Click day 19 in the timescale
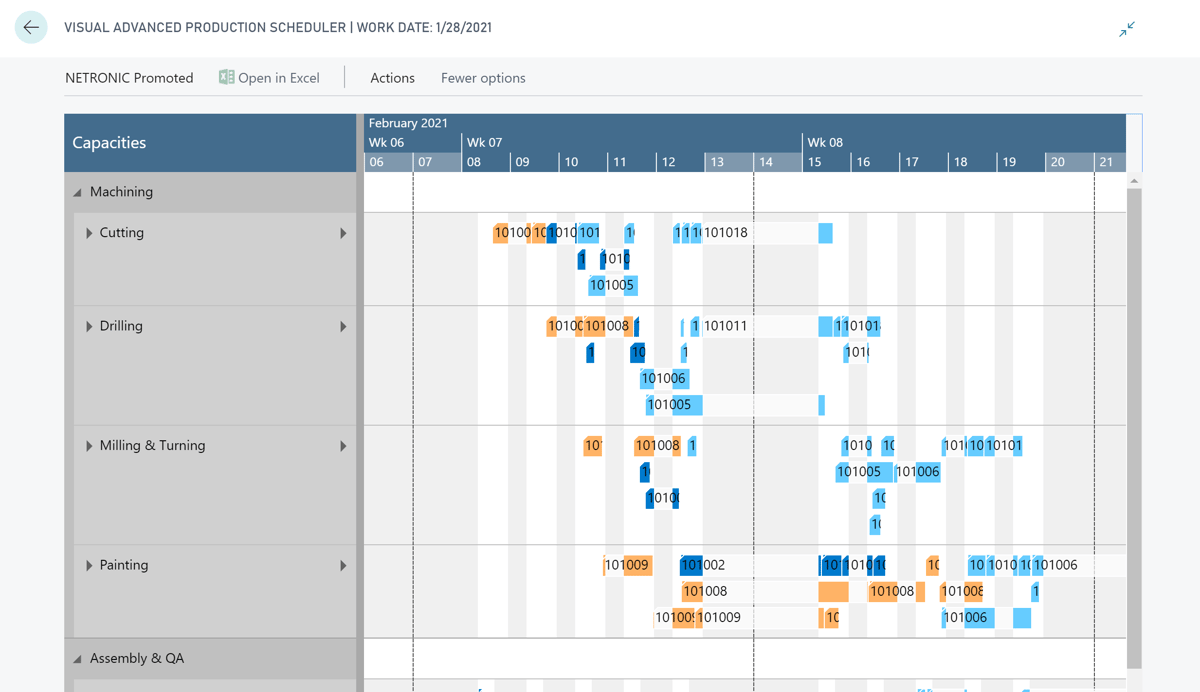Viewport: 1200px width, 692px height. pos(1021,162)
